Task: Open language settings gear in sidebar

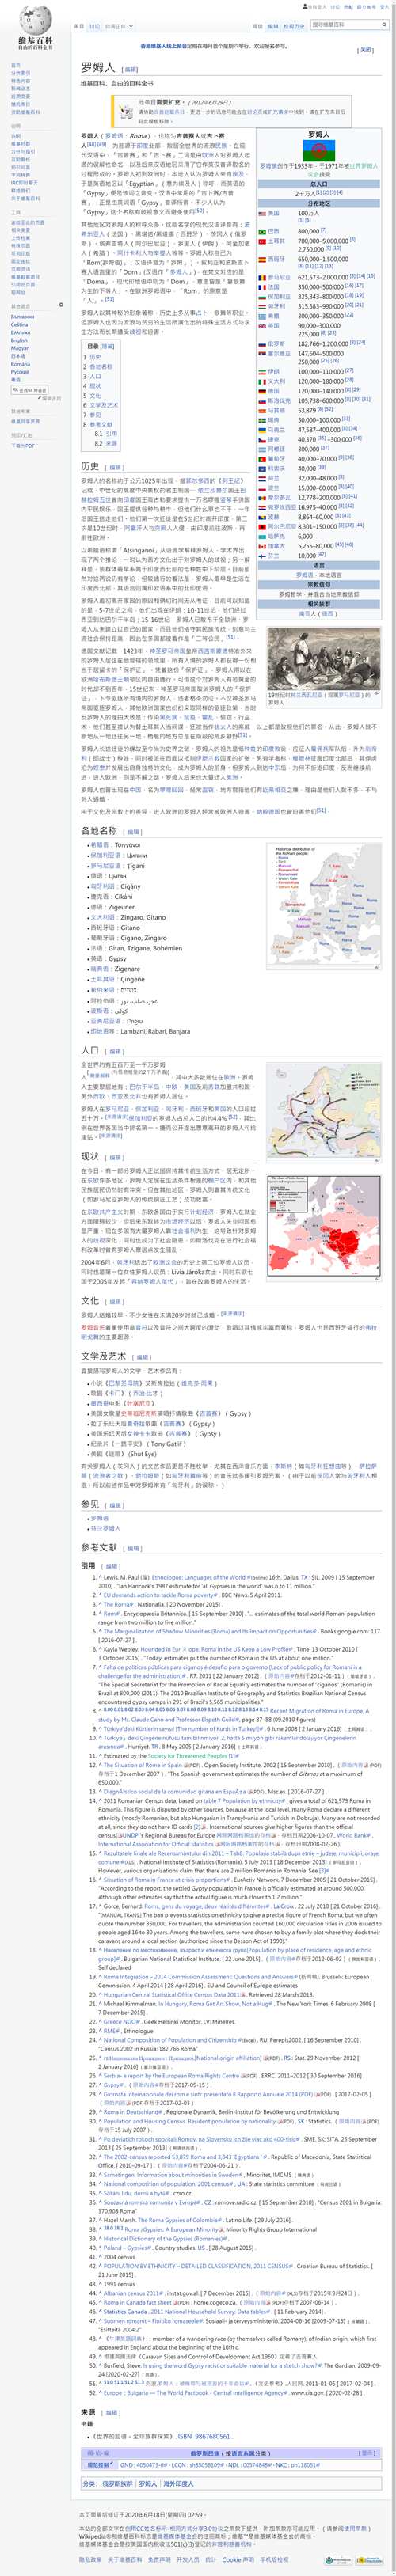Action: tap(61, 305)
